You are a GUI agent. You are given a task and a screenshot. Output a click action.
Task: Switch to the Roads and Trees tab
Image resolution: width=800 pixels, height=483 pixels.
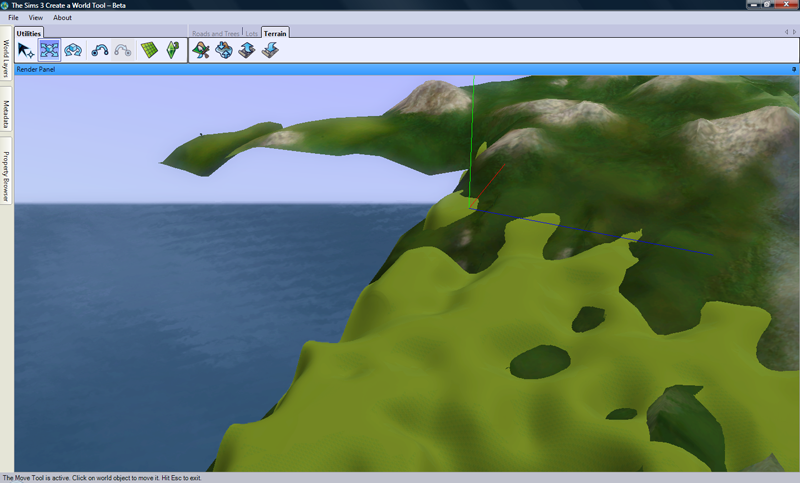216,33
